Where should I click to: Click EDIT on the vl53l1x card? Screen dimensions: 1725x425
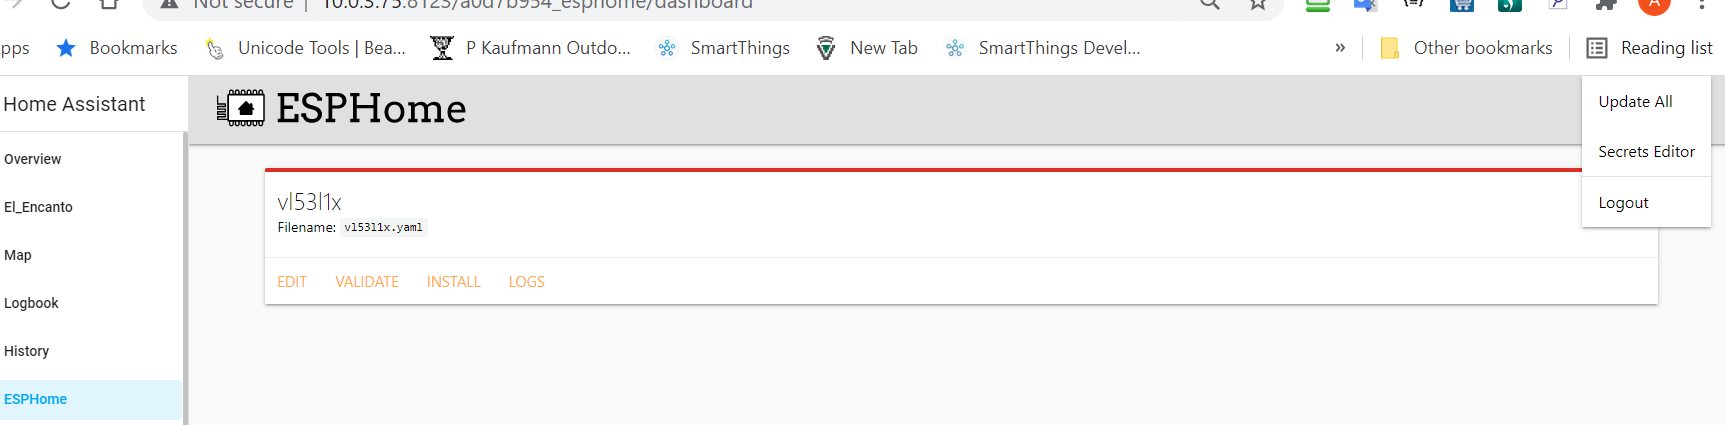292,282
